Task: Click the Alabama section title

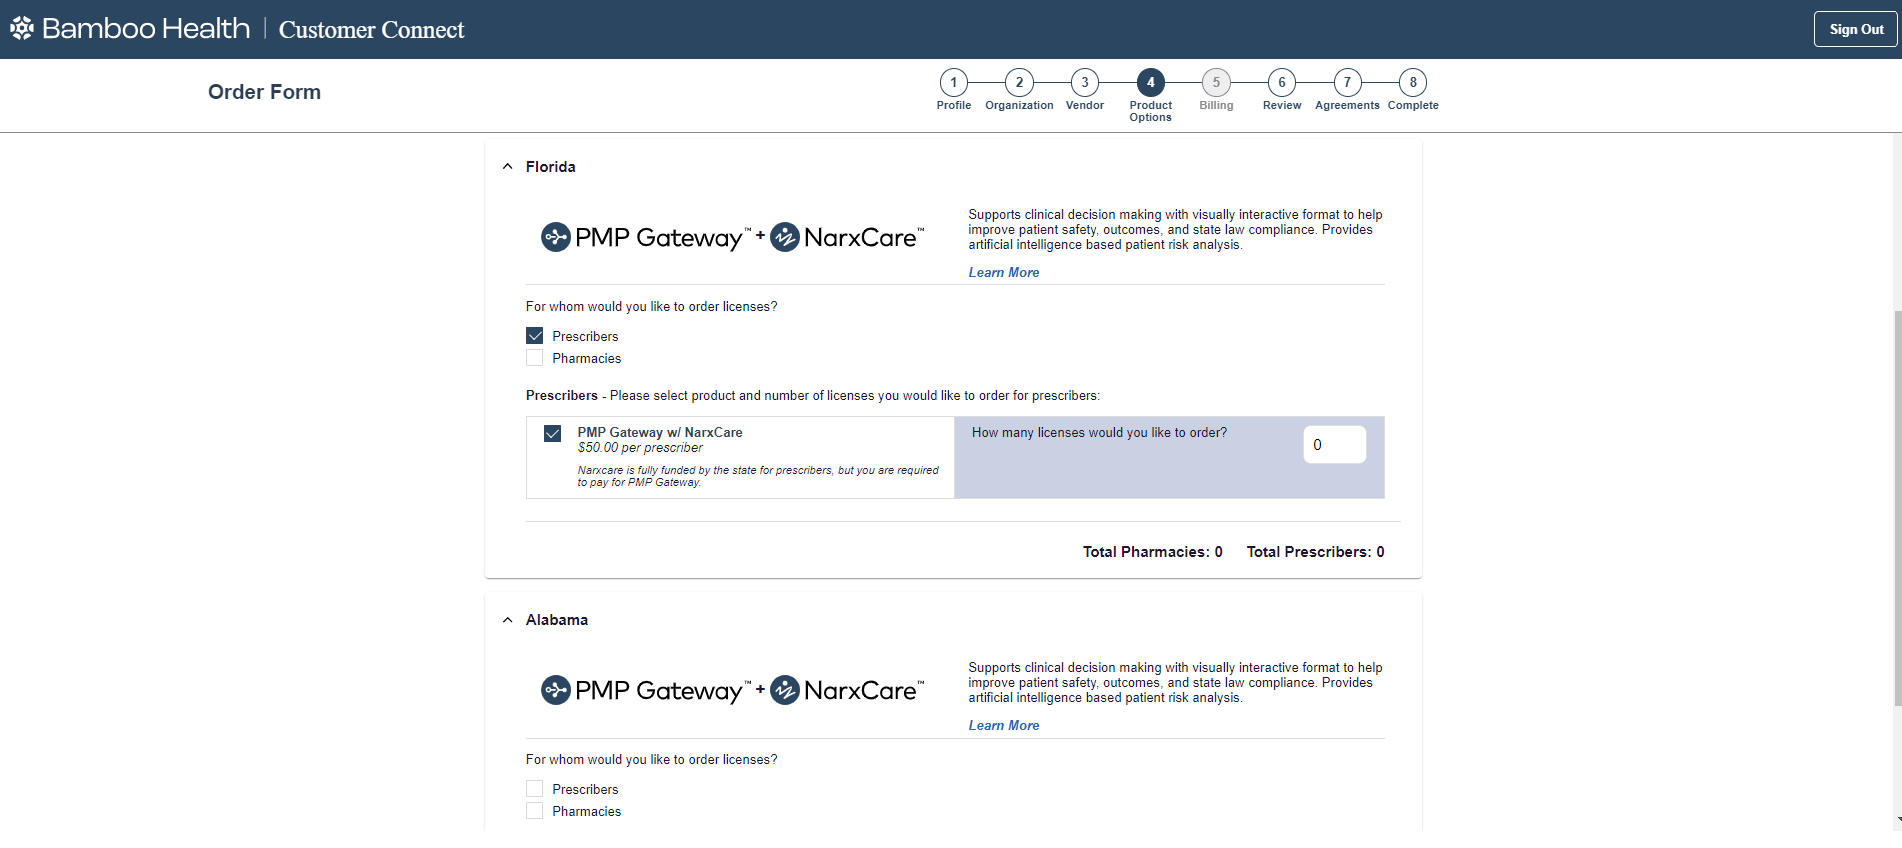Action: (557, 620)
